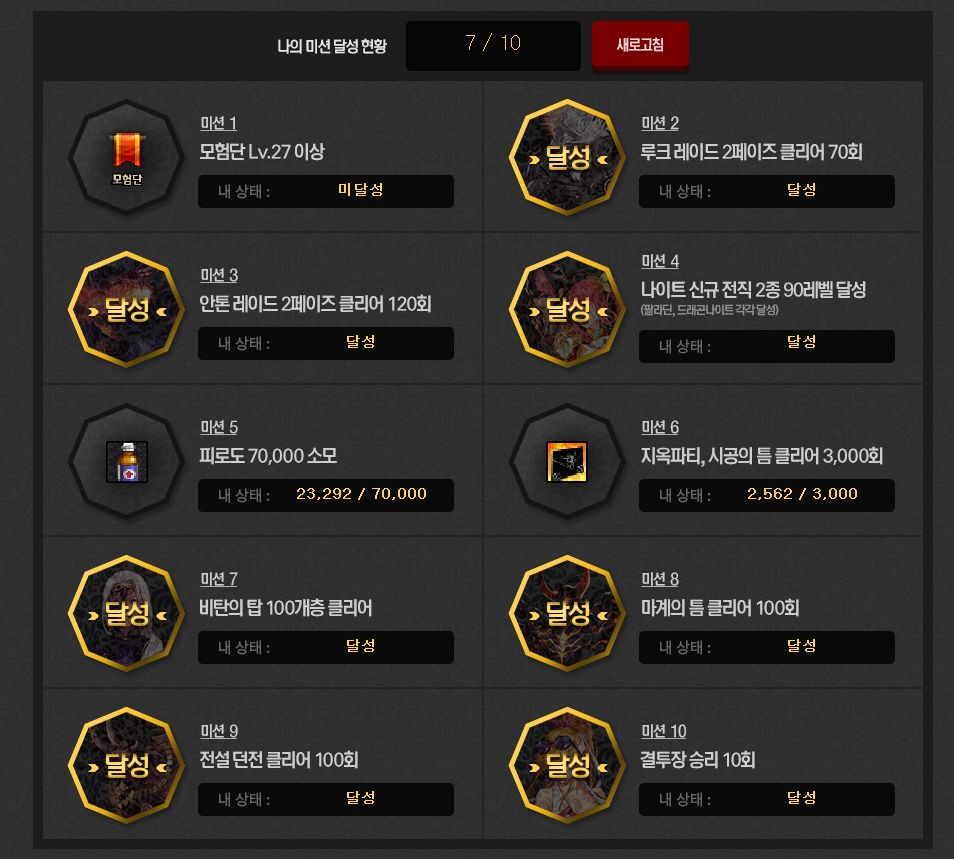
Task: Open the 미션 10 title link
Action: pyautogui.click(x=663, y=731)
